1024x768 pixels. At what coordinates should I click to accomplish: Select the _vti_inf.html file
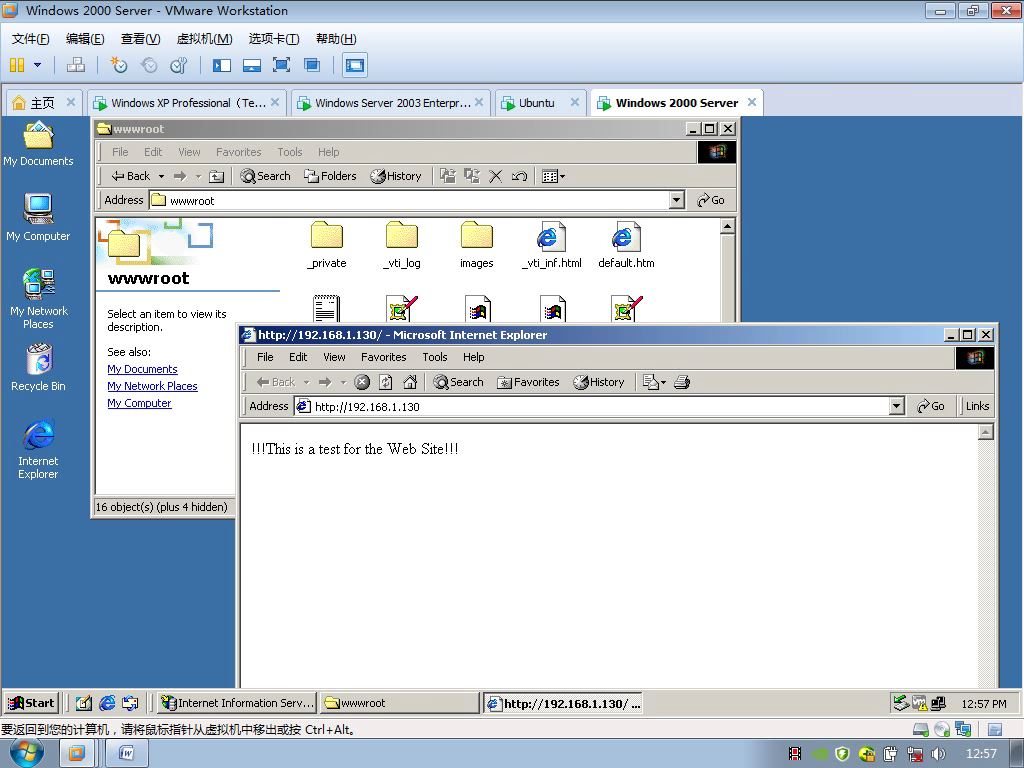[x=552, y=245]
